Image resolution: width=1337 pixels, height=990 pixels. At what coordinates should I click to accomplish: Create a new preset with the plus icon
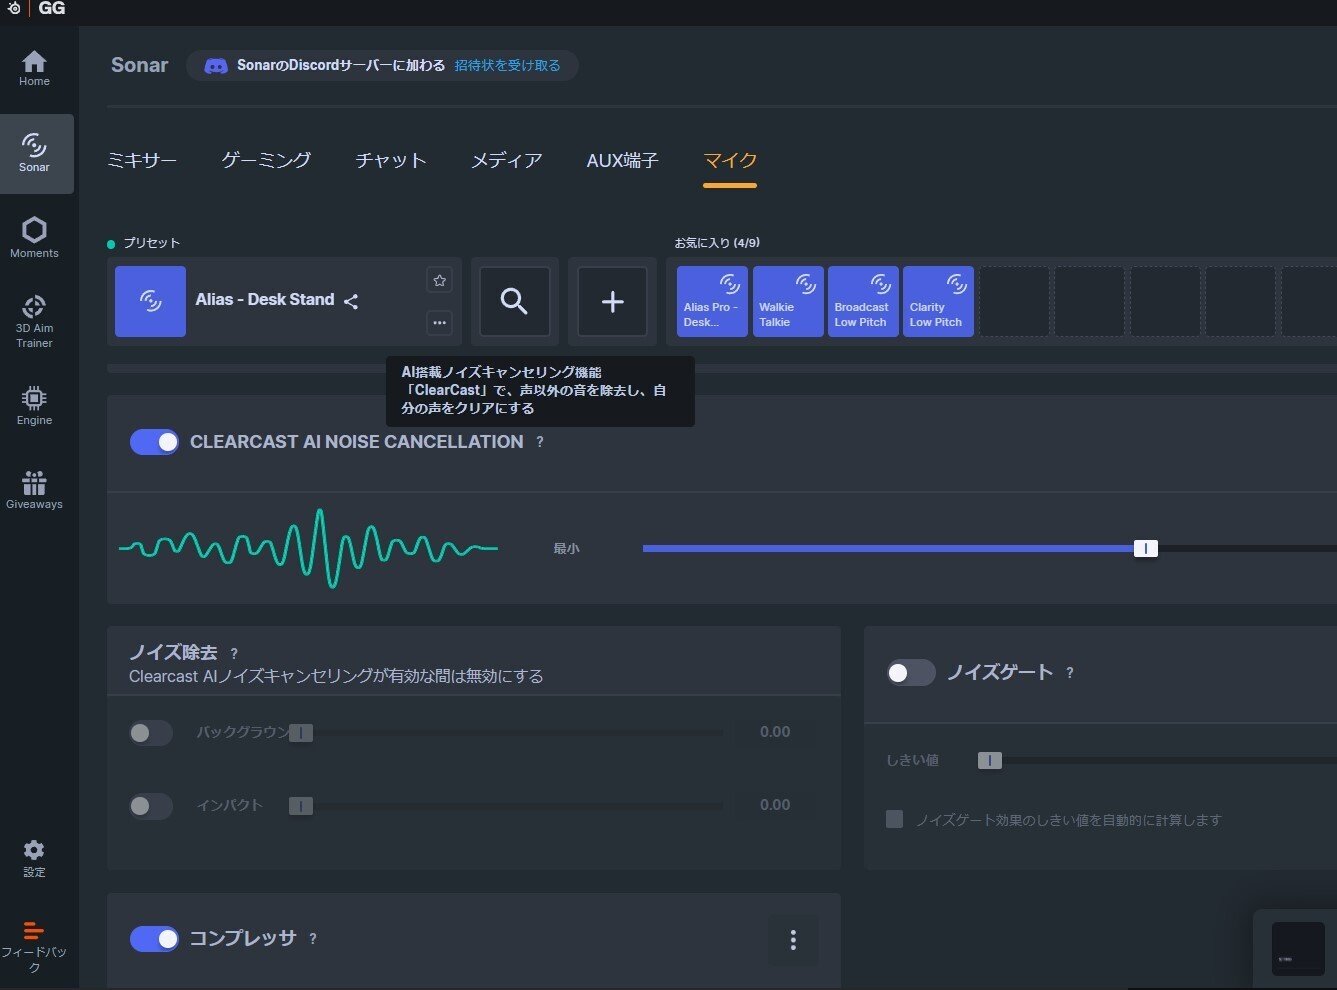612,301
